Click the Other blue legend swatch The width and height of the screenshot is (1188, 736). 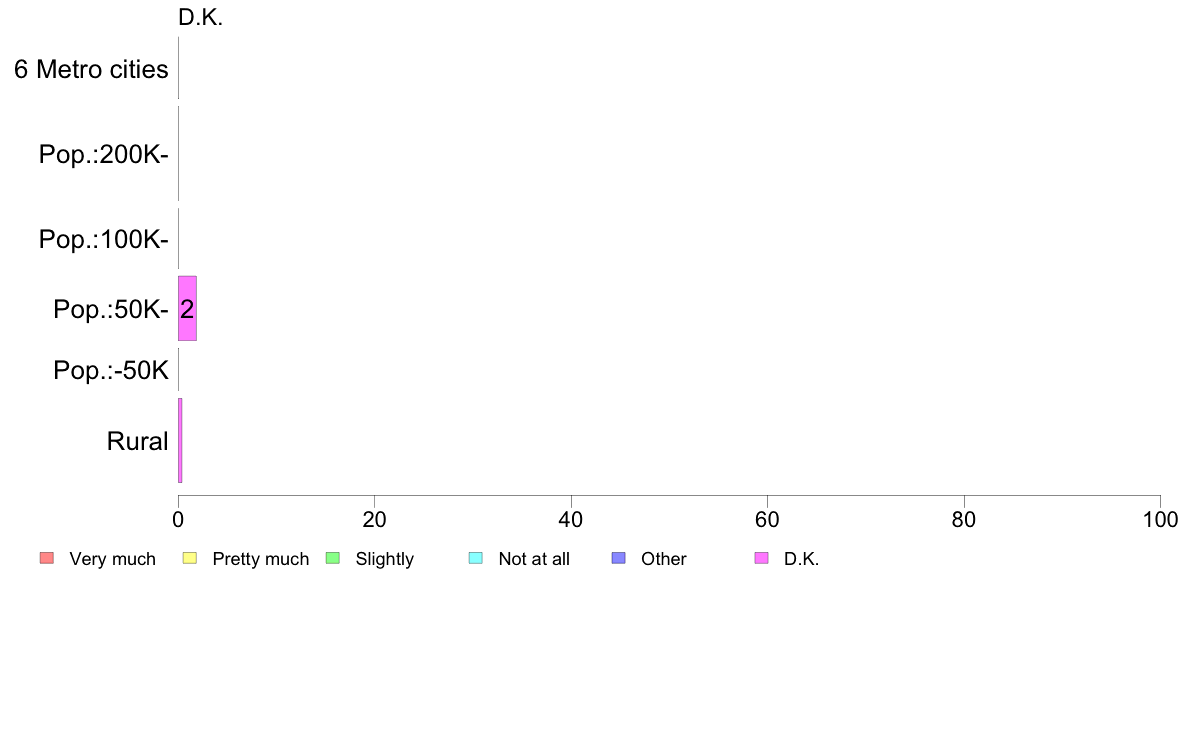[x=618, y=559]
